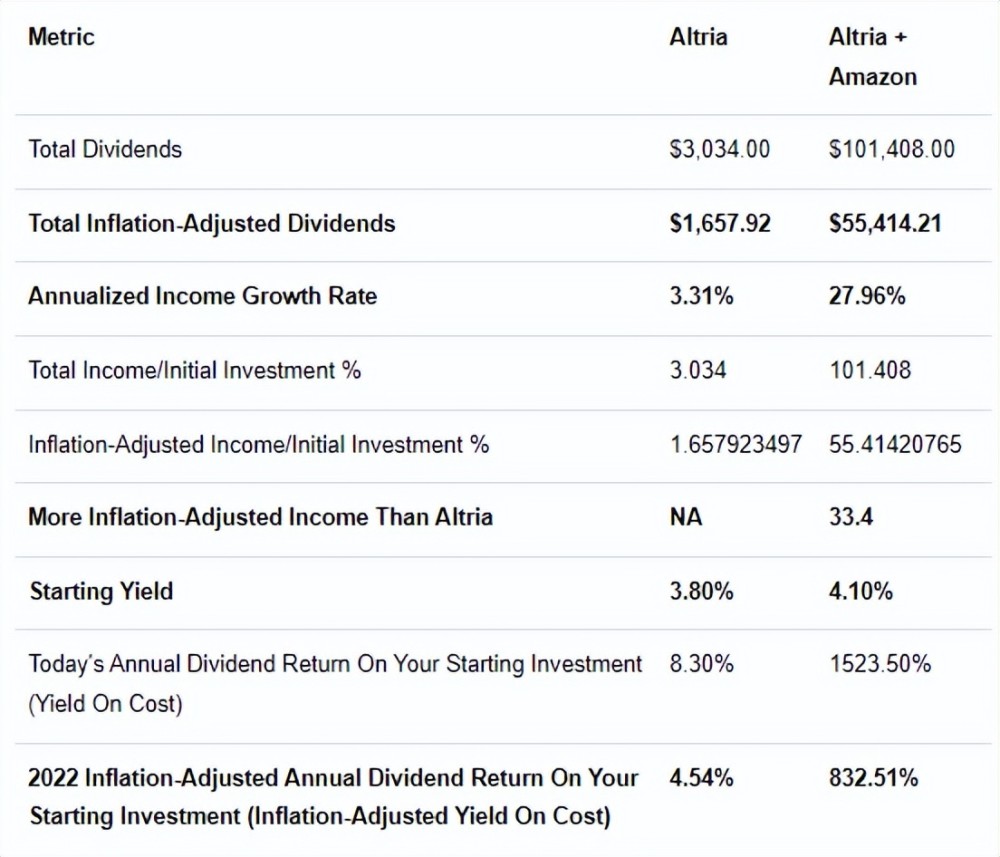Click the $55,414.21 value cell

coord(885,223)
